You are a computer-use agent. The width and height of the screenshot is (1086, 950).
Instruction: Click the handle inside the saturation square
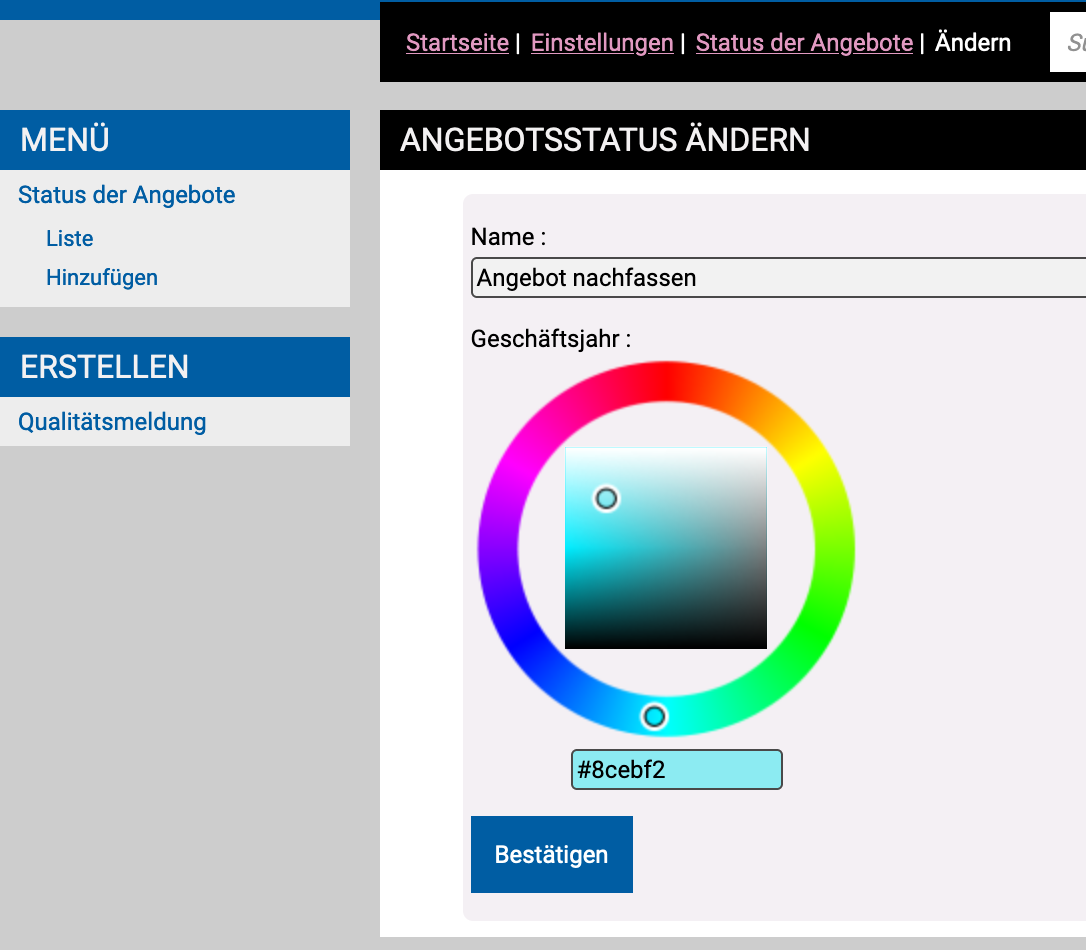tap(606, 498)
